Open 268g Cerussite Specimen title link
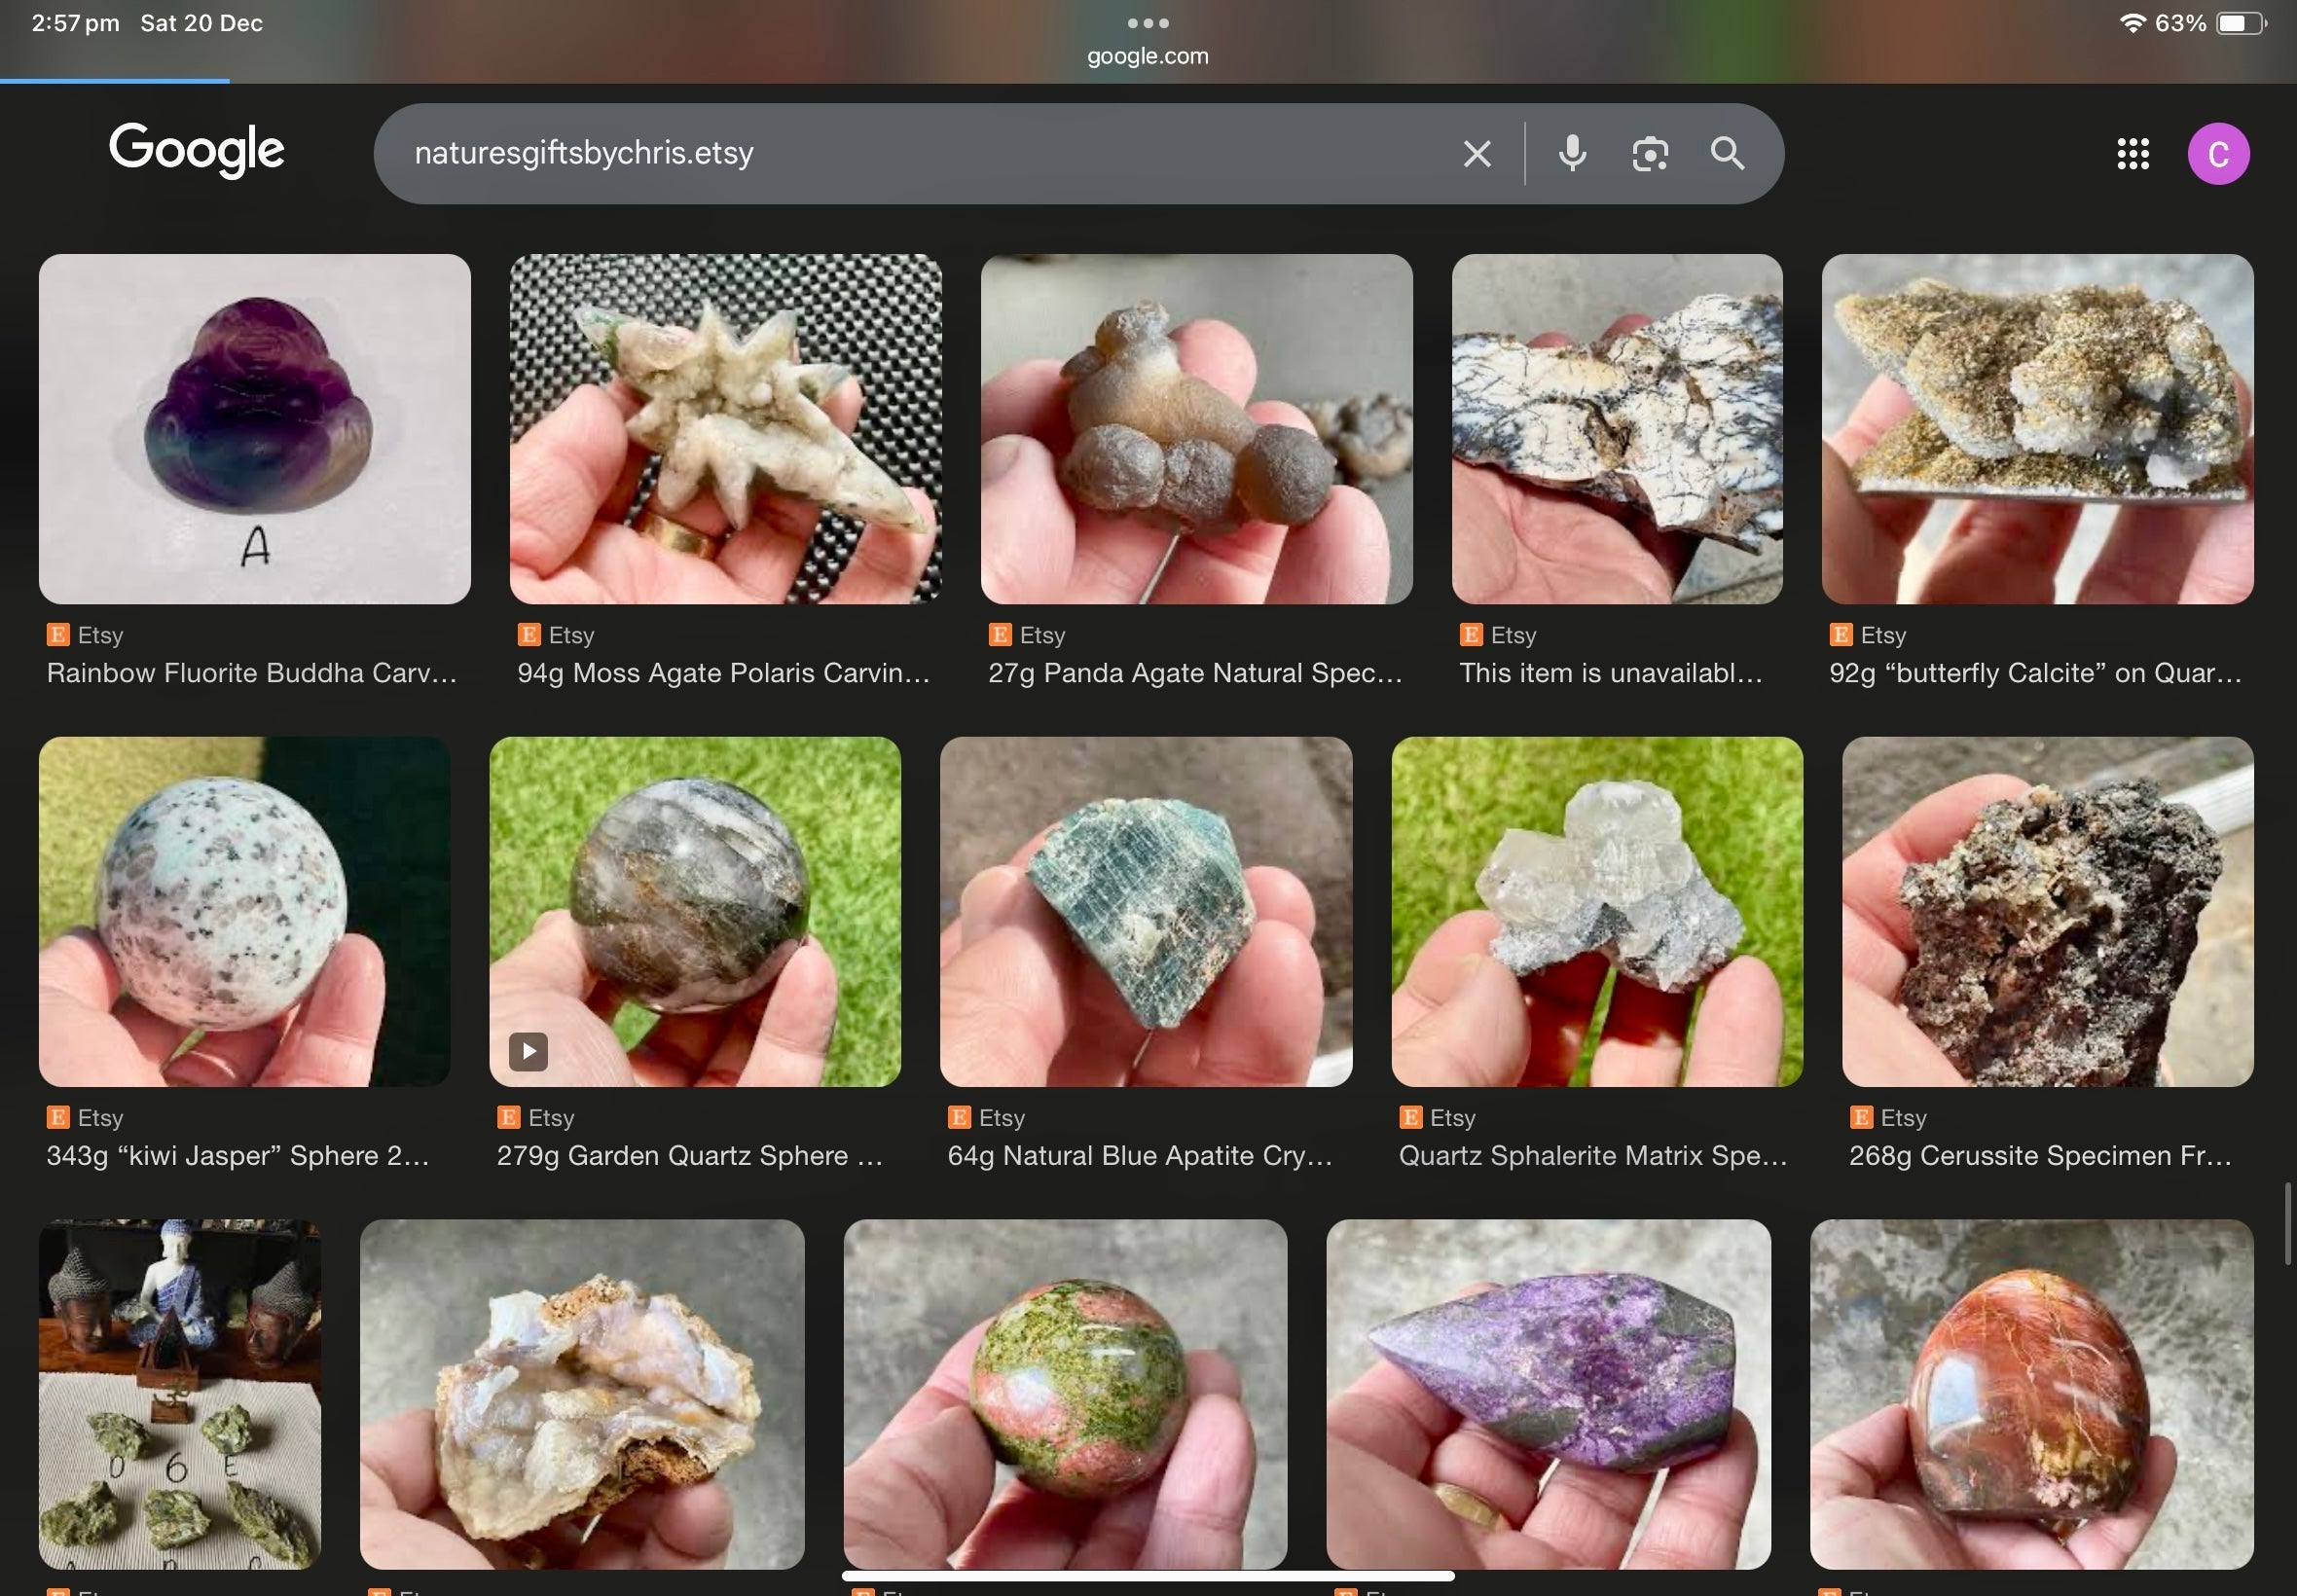2297x1596 pixels. [x=2039, y=1156]
